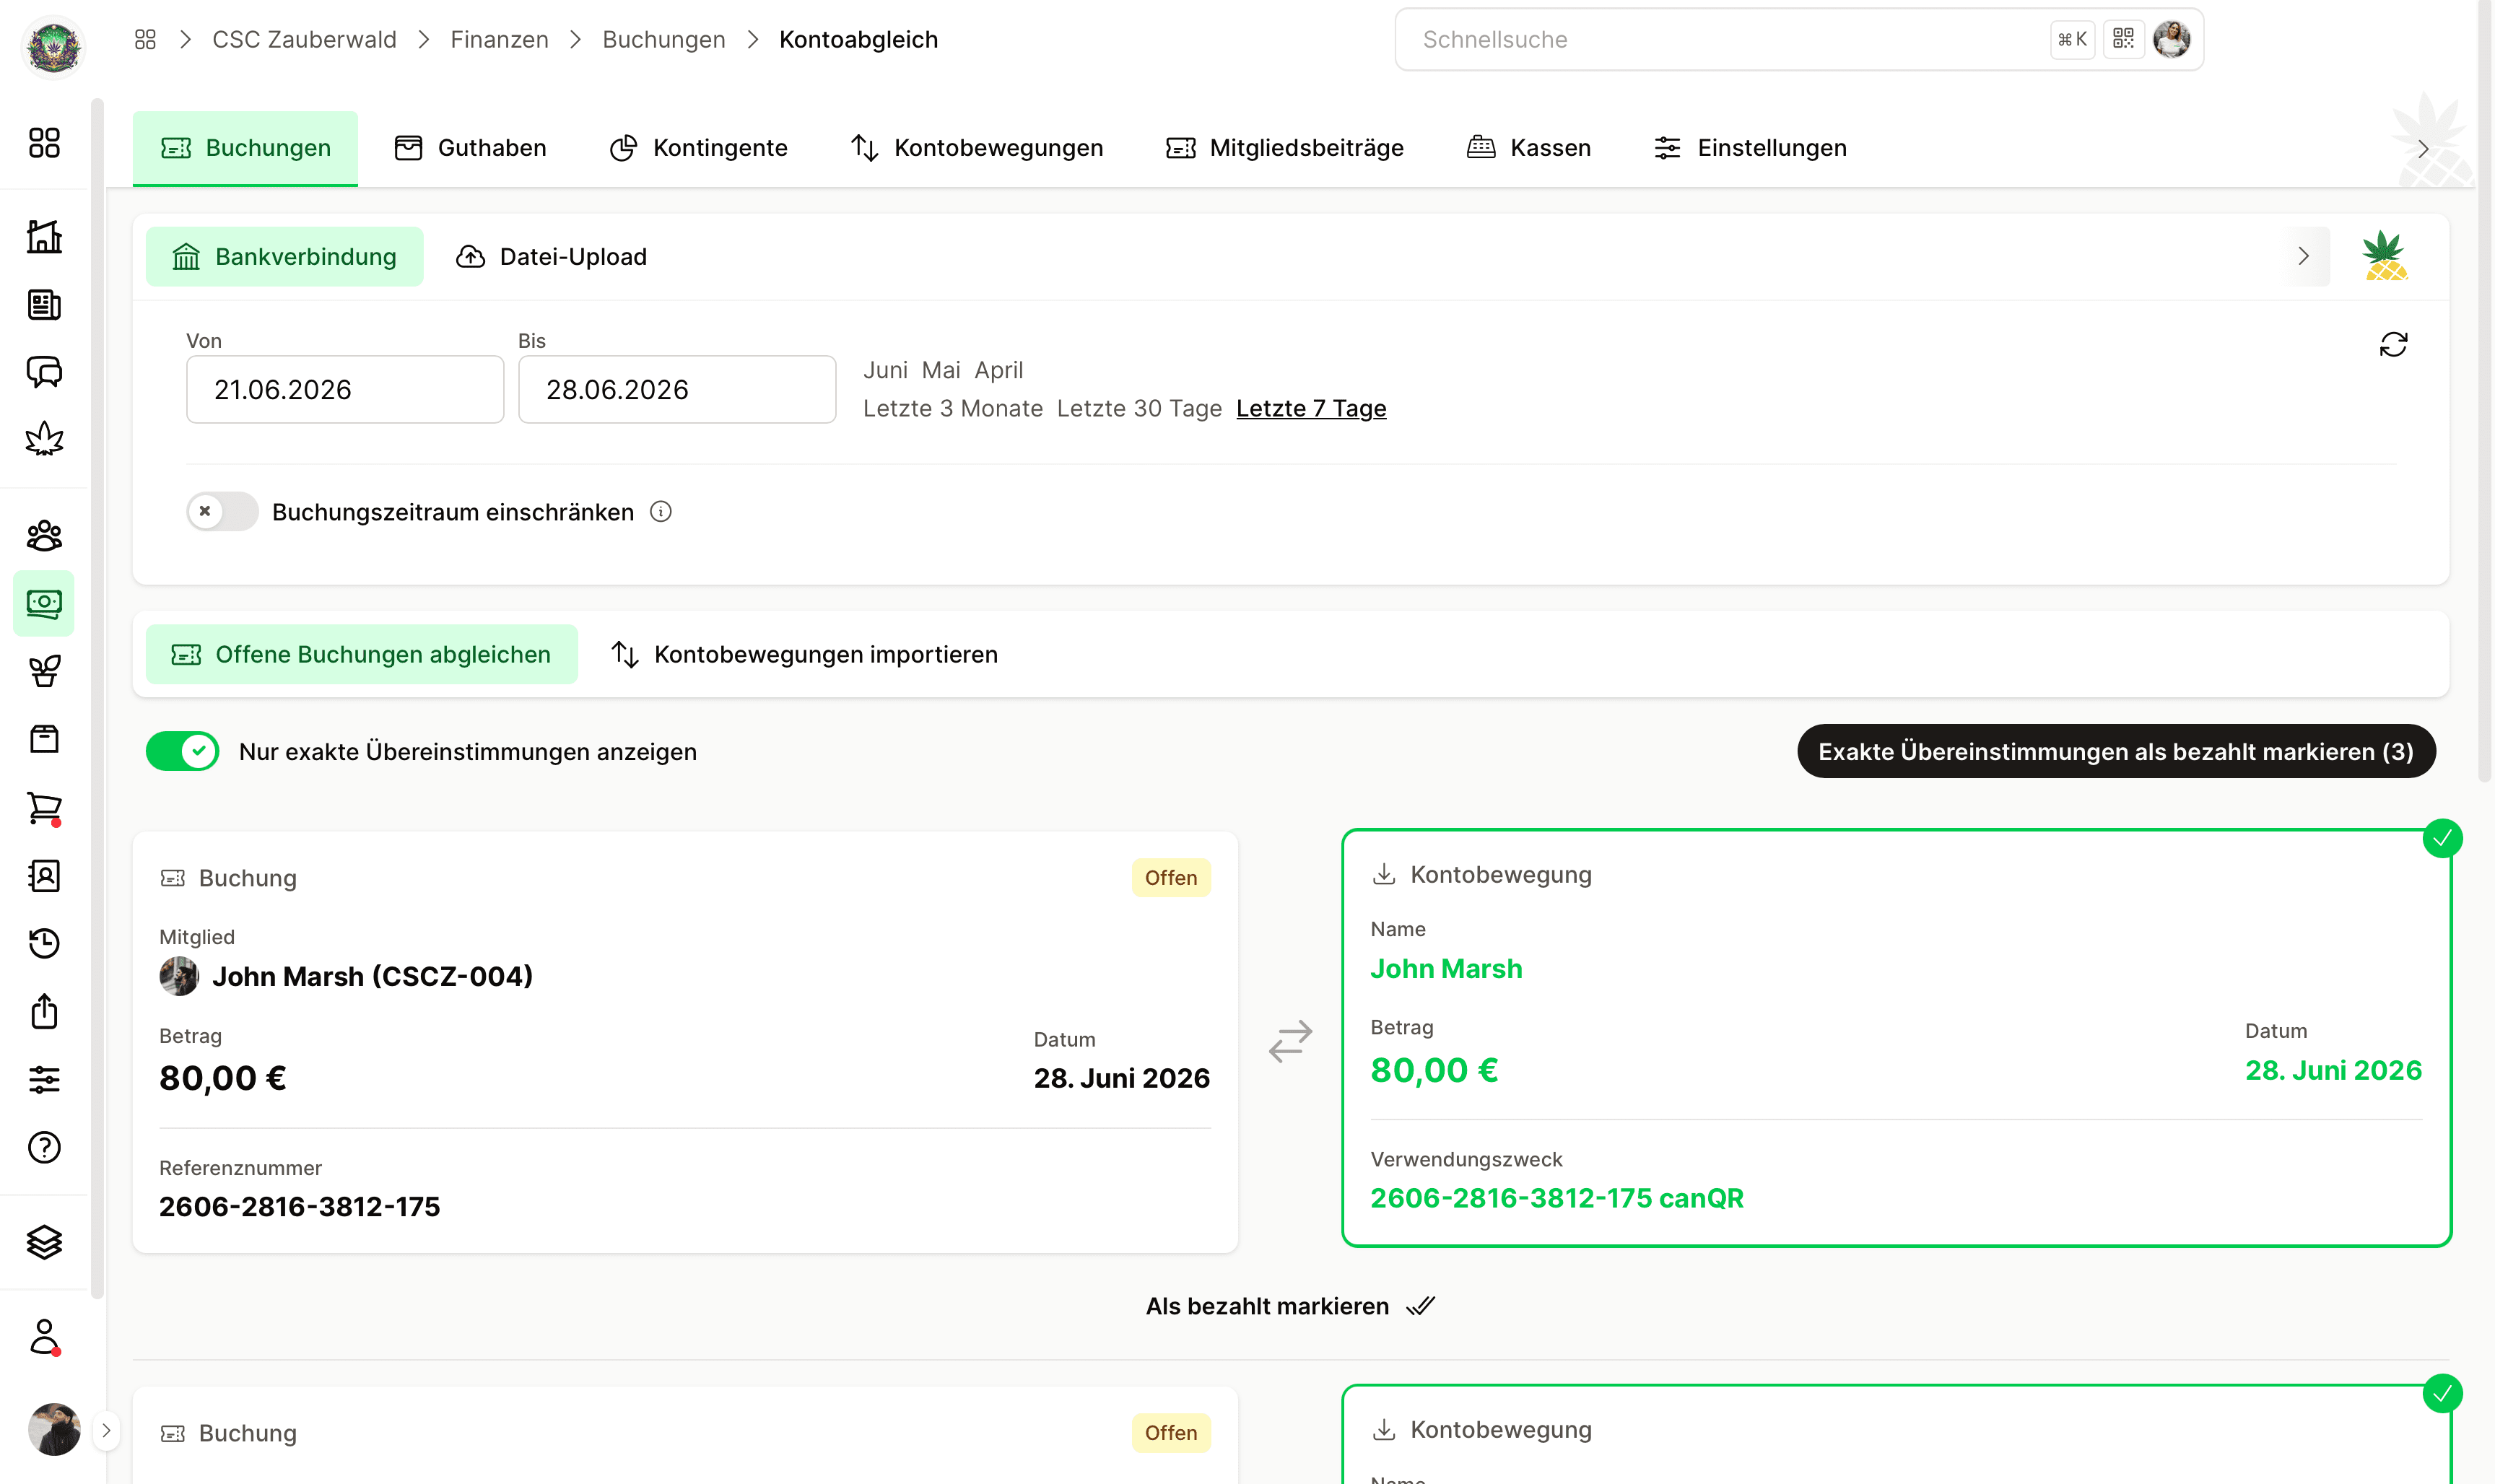The width and height of the screenshot is (2495, 1484).
Task: Choose Letzte 3 Monate range
Action: click(953, 408)
